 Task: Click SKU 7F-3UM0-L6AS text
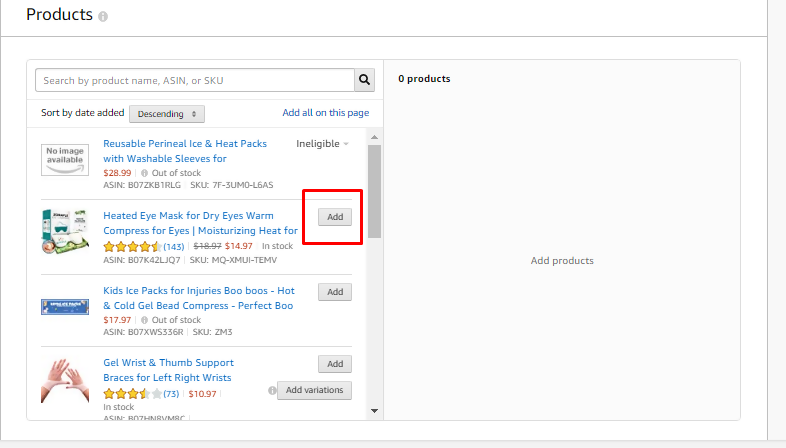coord(232,185)
